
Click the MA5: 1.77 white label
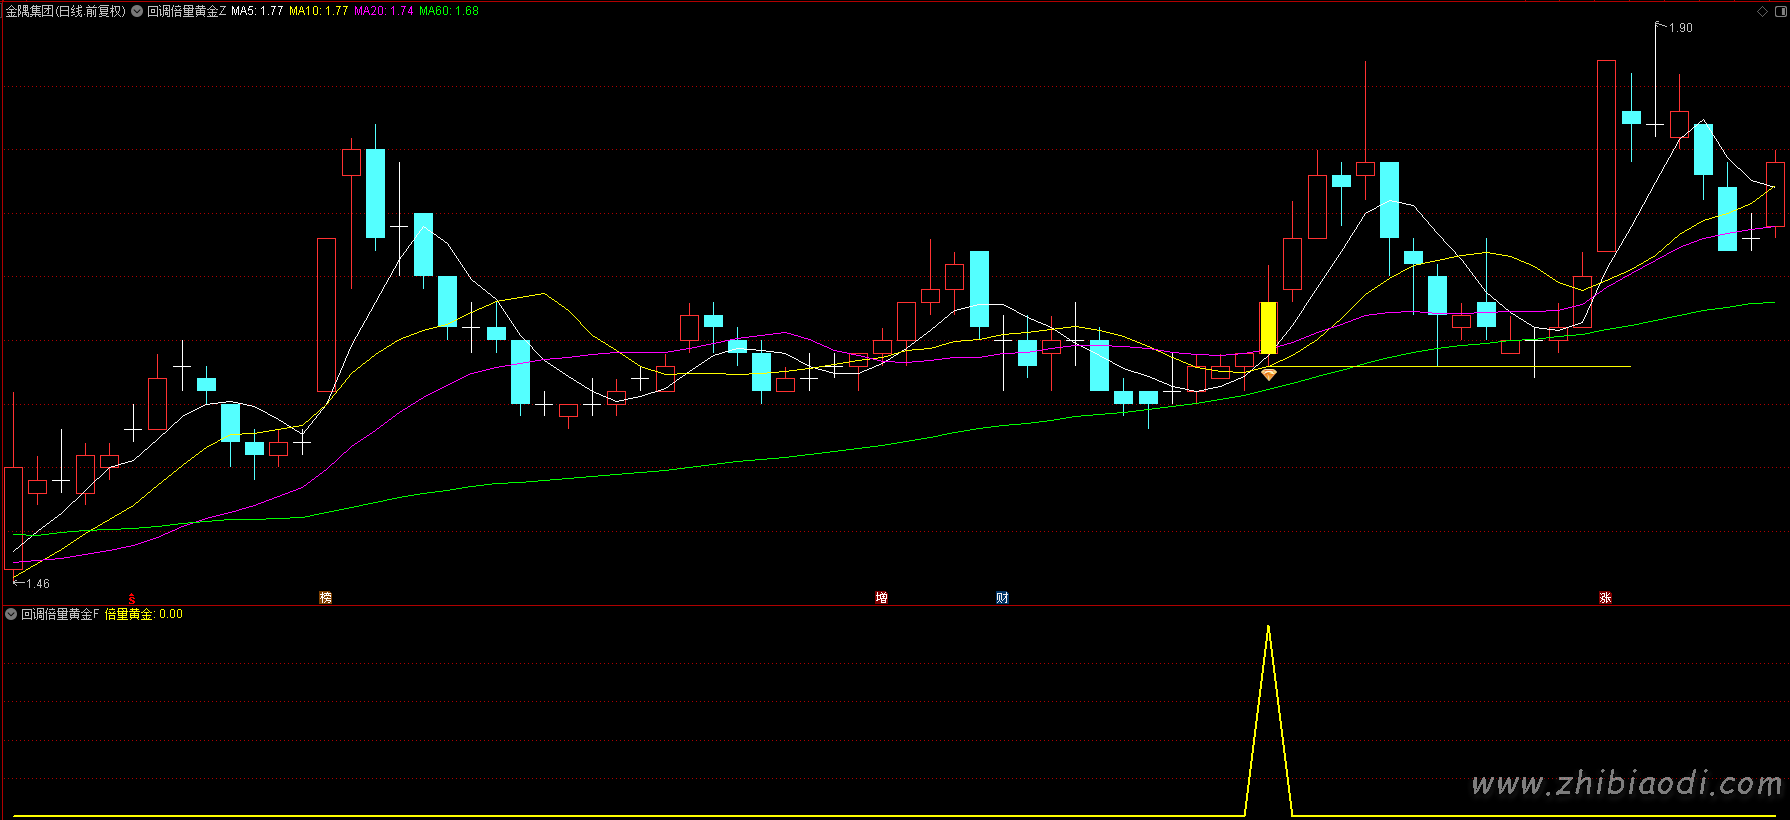click(257, 11)
